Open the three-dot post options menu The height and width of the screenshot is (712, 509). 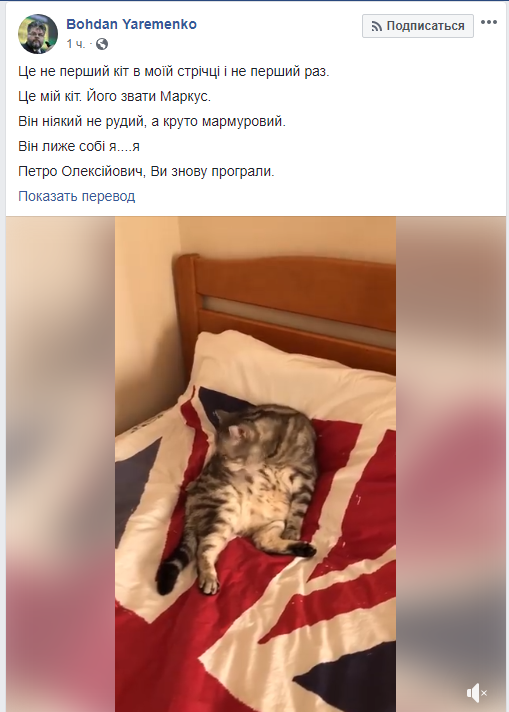coord(489,22)
